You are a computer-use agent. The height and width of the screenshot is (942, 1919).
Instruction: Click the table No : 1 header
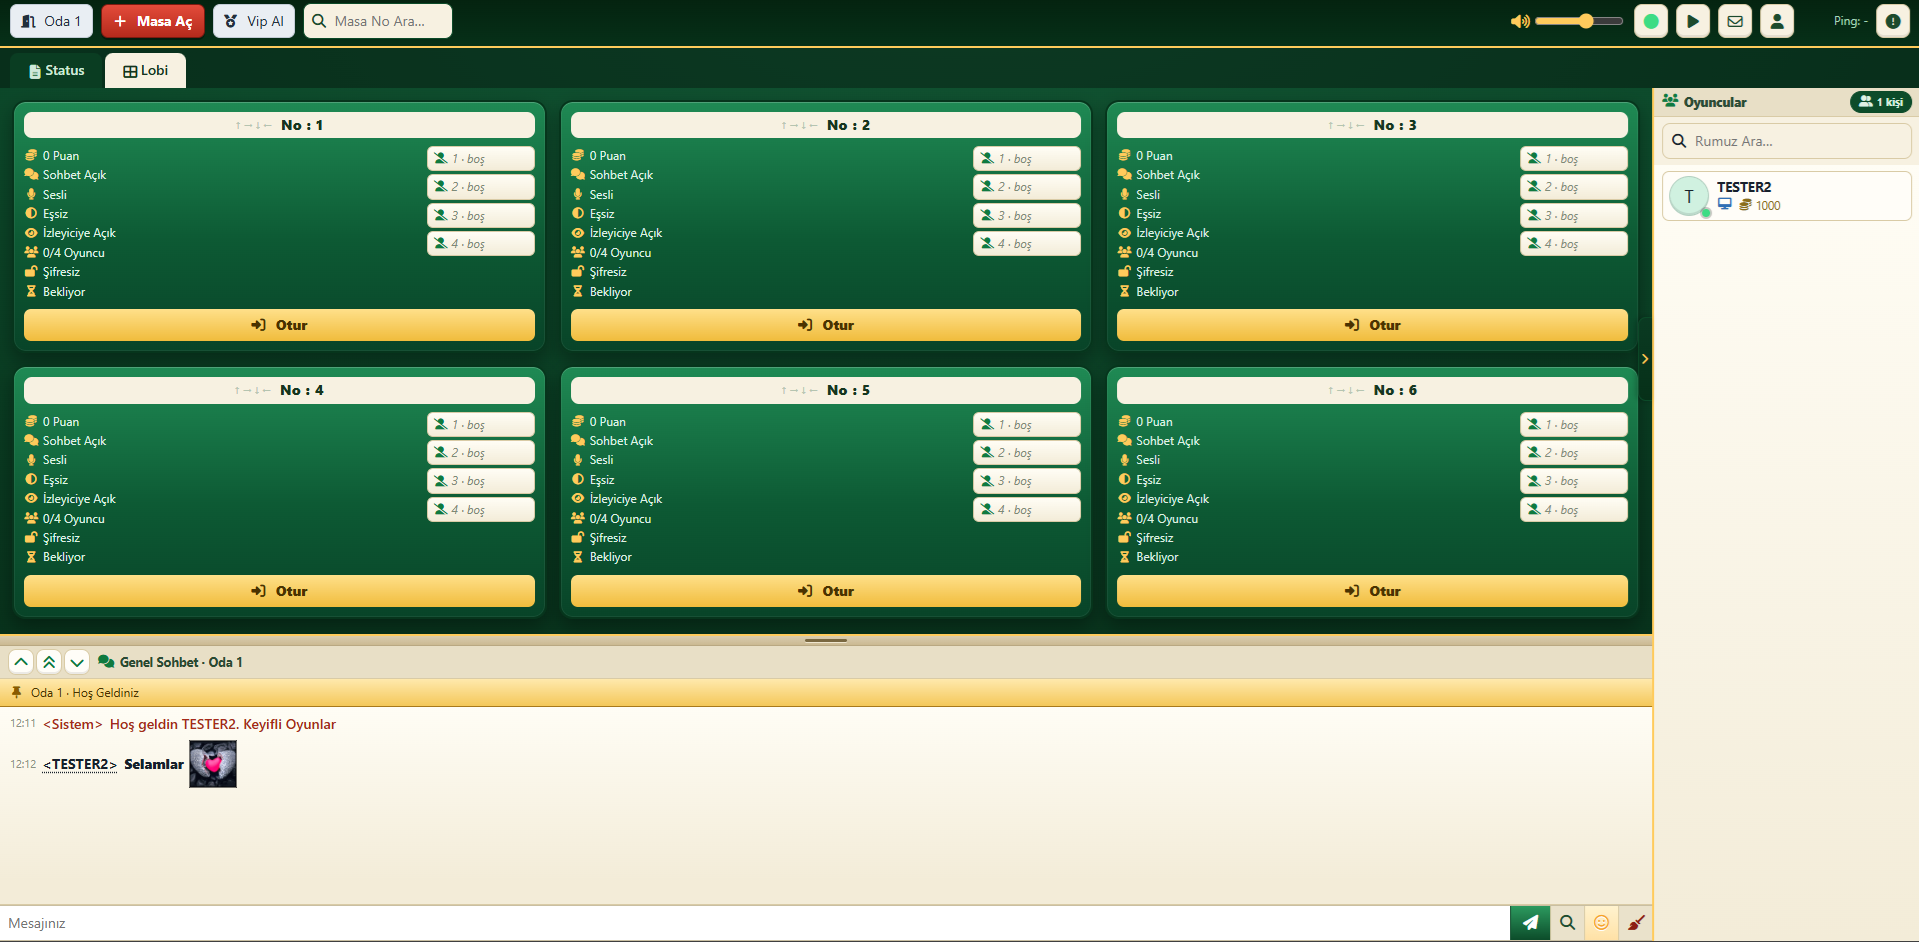pos(279,125)
